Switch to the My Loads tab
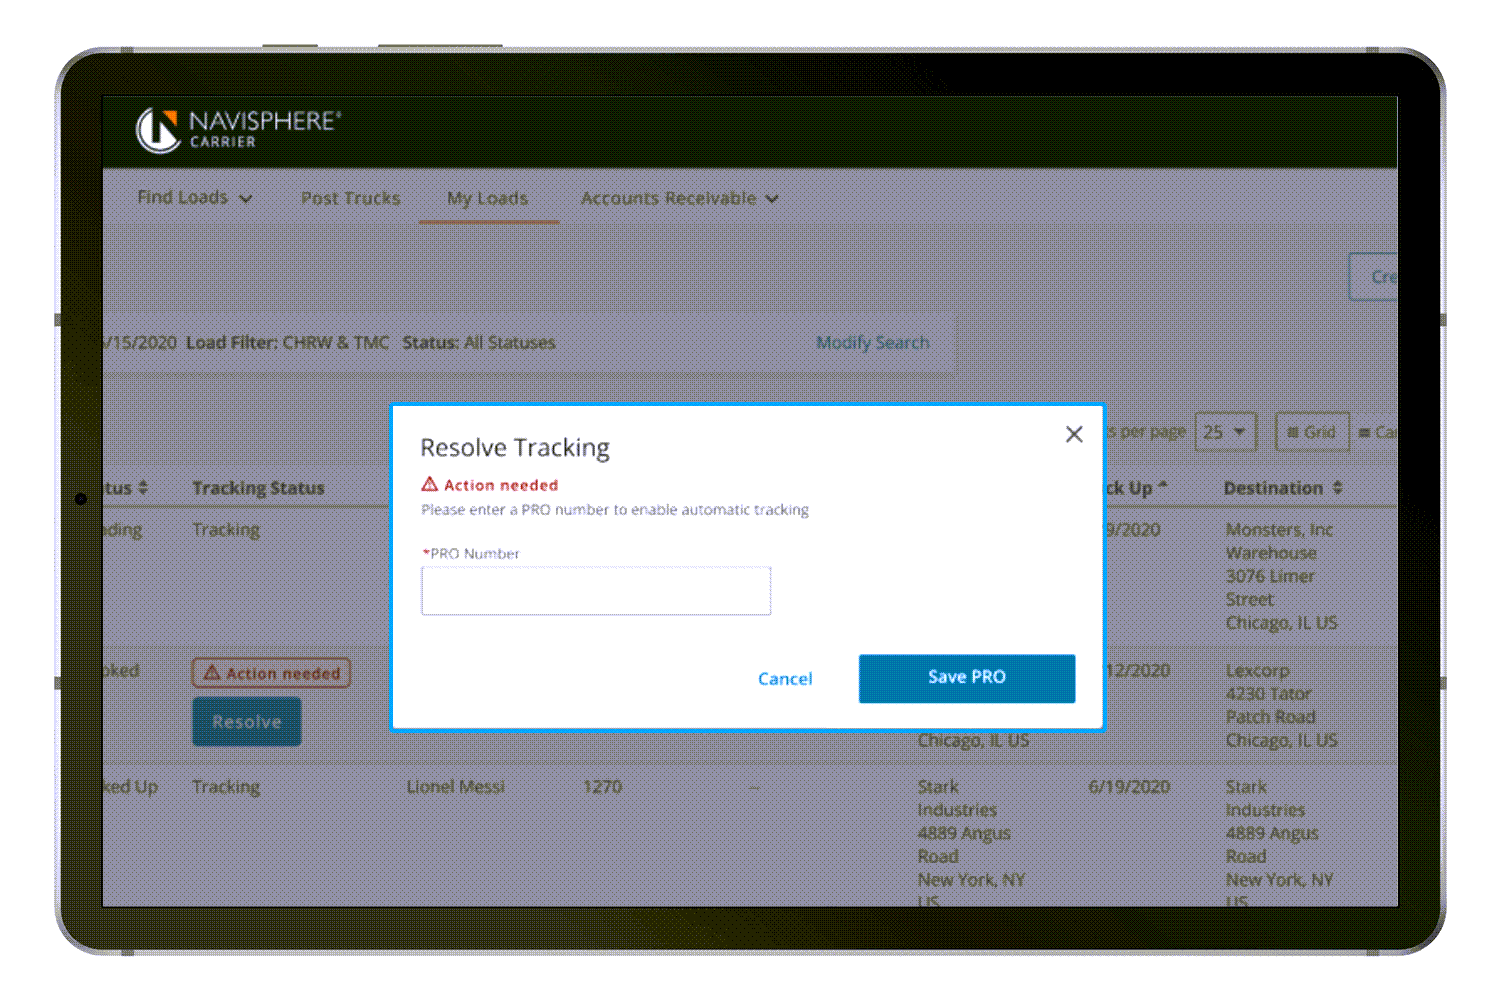1500x1000 pixels. tap(487, 198)
